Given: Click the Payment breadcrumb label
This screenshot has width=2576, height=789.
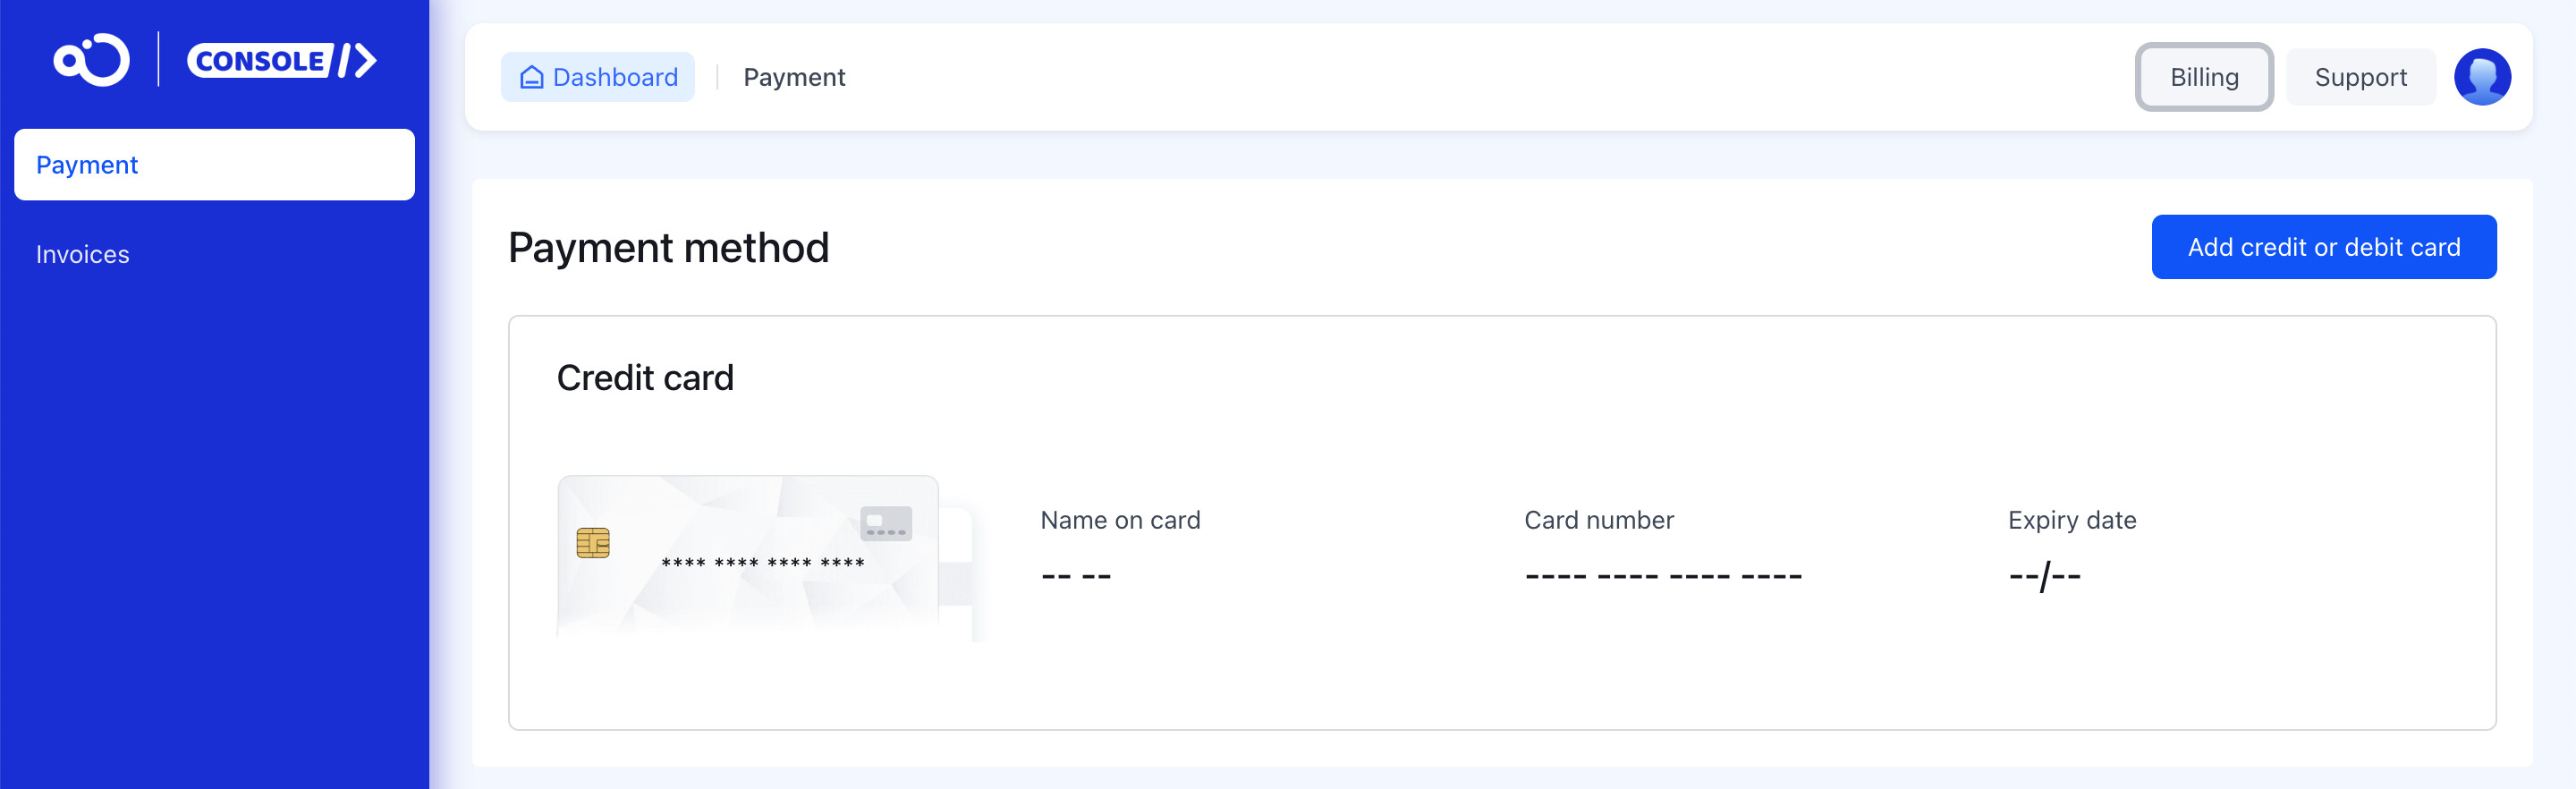Looking at the screenshot, I should coord(794,77).
